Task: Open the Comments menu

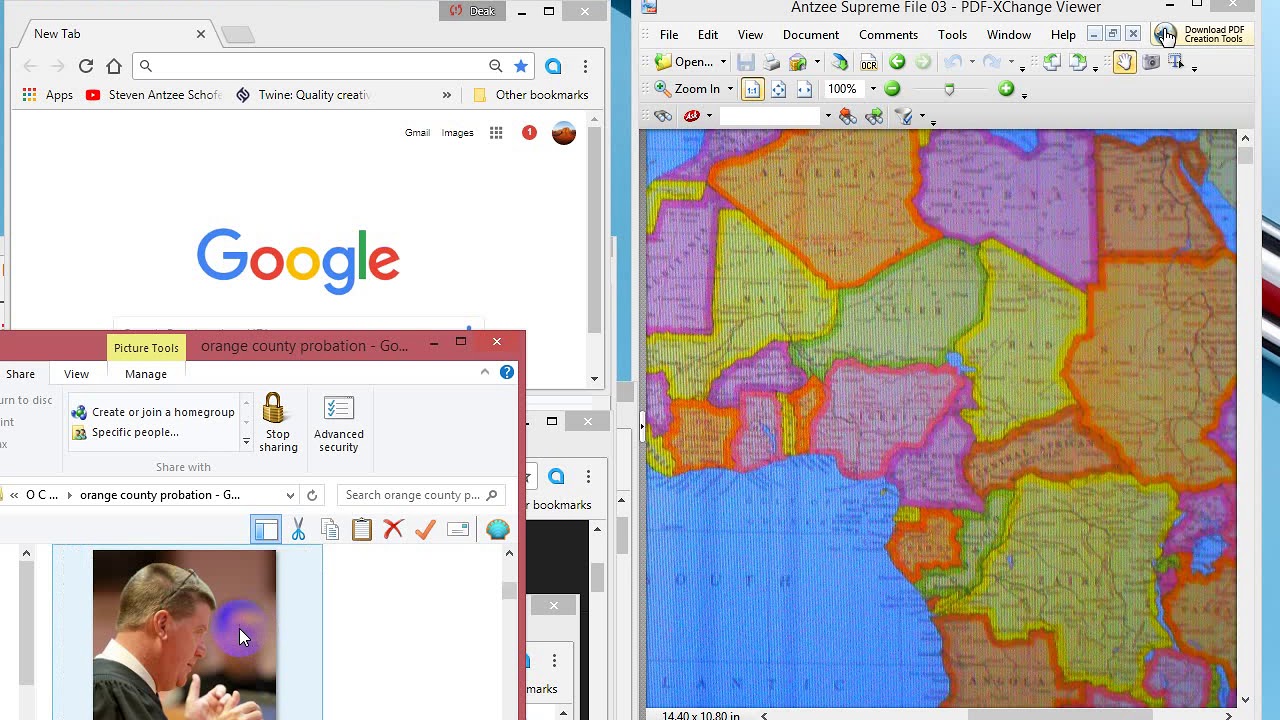Action: click(888, 35)
